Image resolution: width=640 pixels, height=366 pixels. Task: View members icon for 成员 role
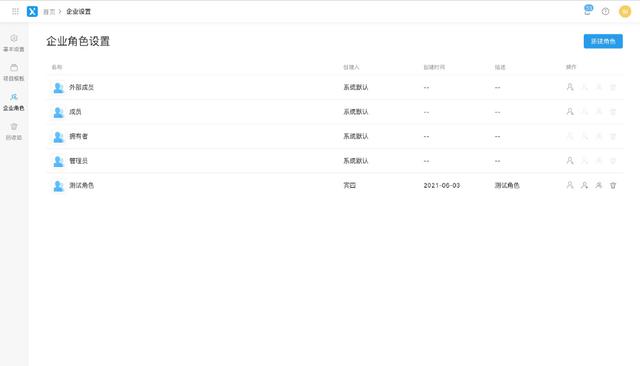(570, 111)
